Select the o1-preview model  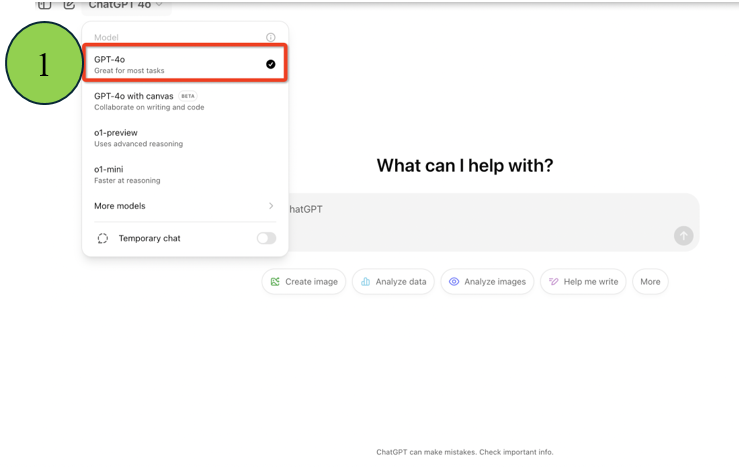[185, 138]
